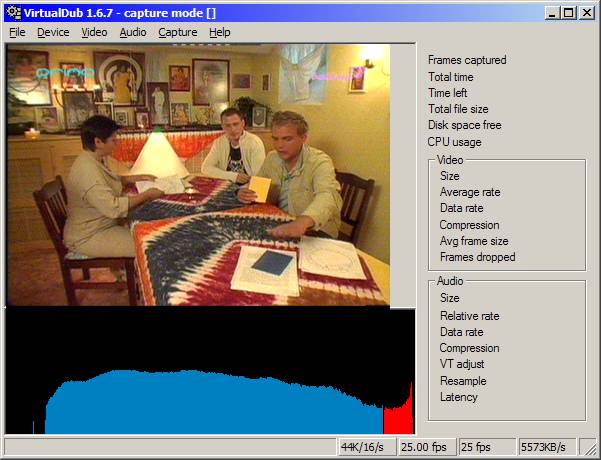Click Frames dropped in the Video panel
601x460 pixels.
477,257
